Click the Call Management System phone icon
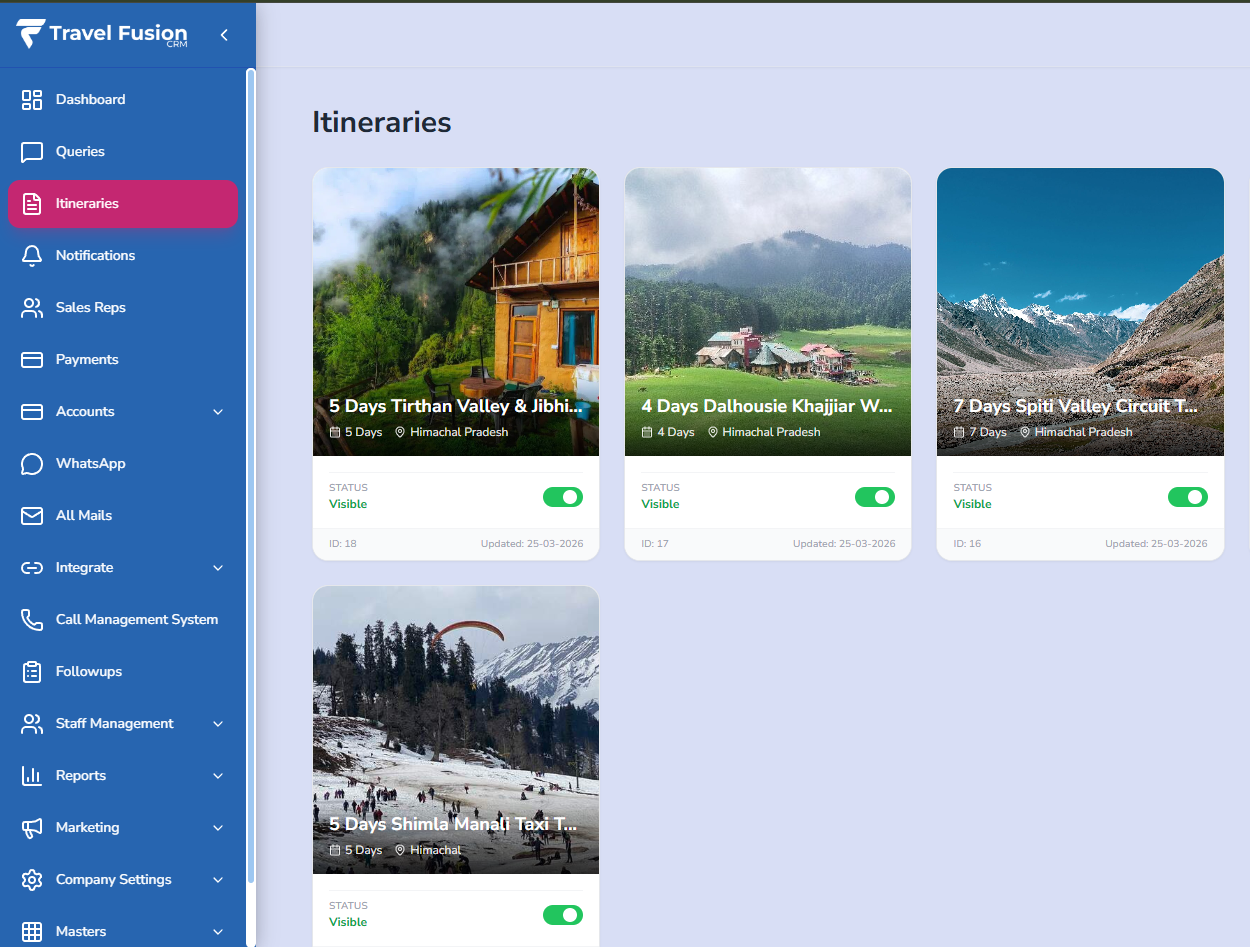Image resolution: width=1250 pixels, height=947 pixels. tap(32, 620)
